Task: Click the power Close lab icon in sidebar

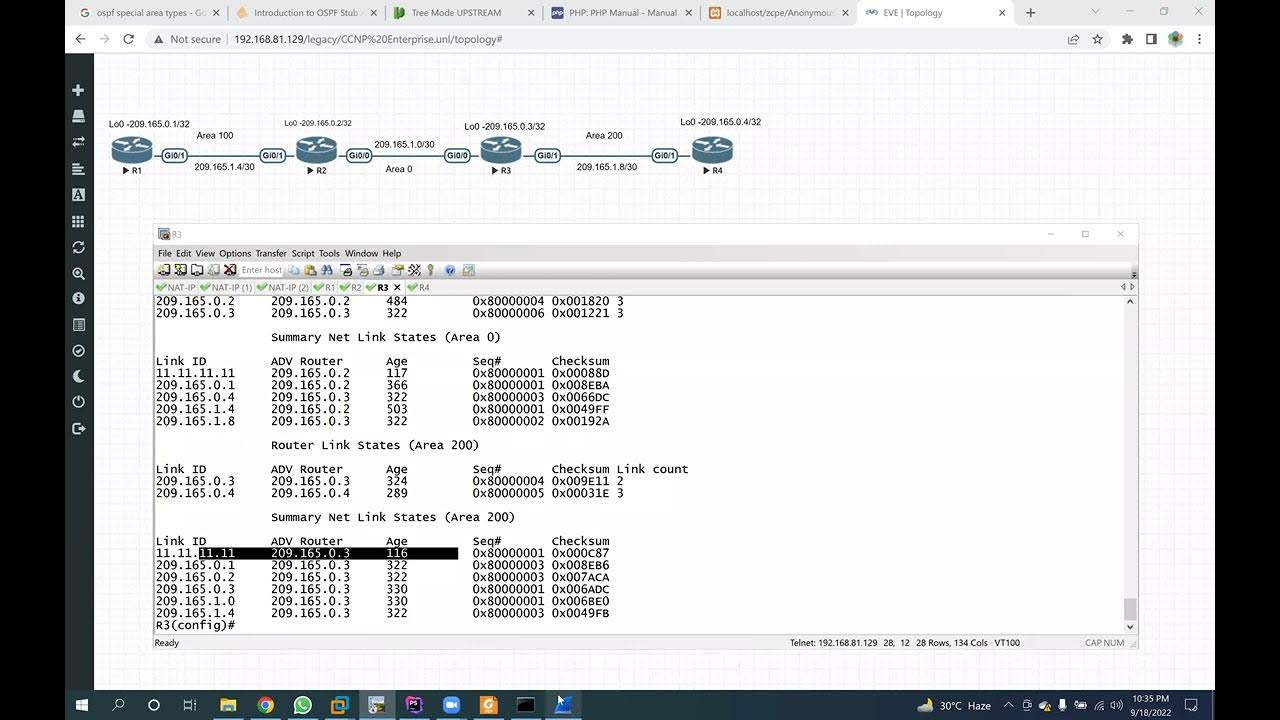Action: point(79,402)
